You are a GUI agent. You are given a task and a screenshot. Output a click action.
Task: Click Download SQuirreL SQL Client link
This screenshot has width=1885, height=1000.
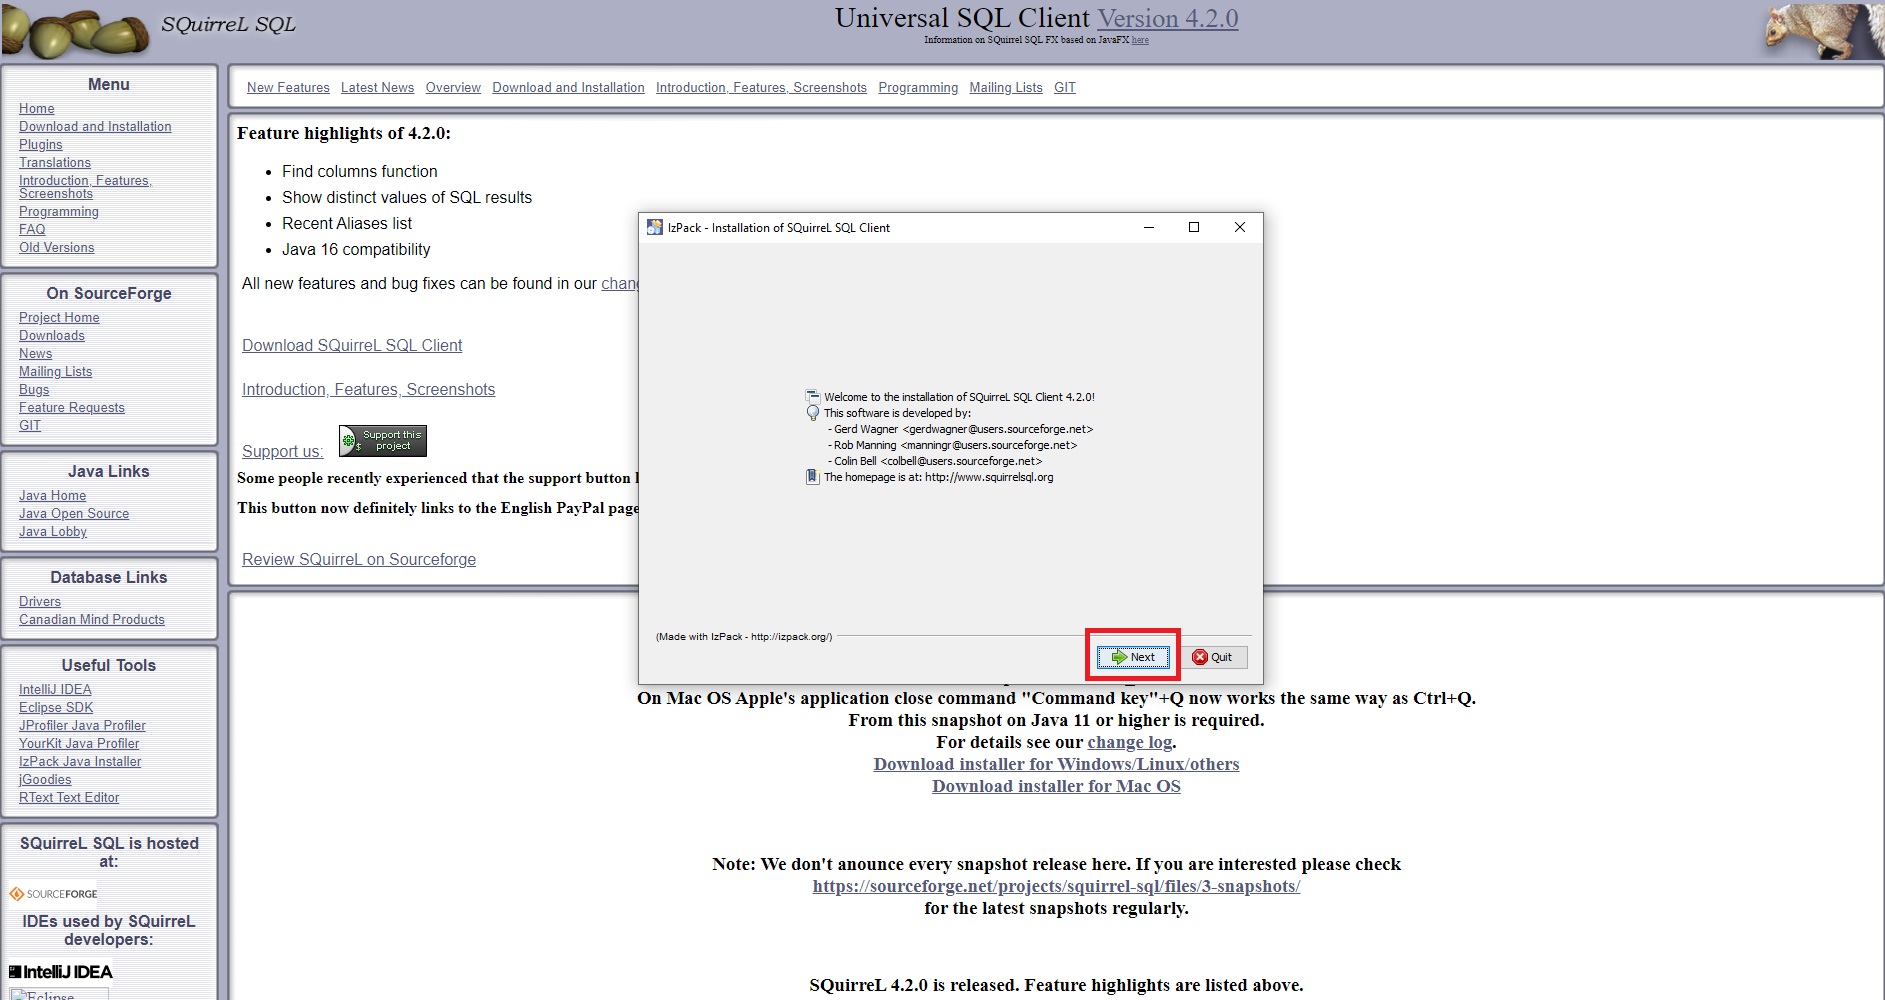(x=352, y=346)
